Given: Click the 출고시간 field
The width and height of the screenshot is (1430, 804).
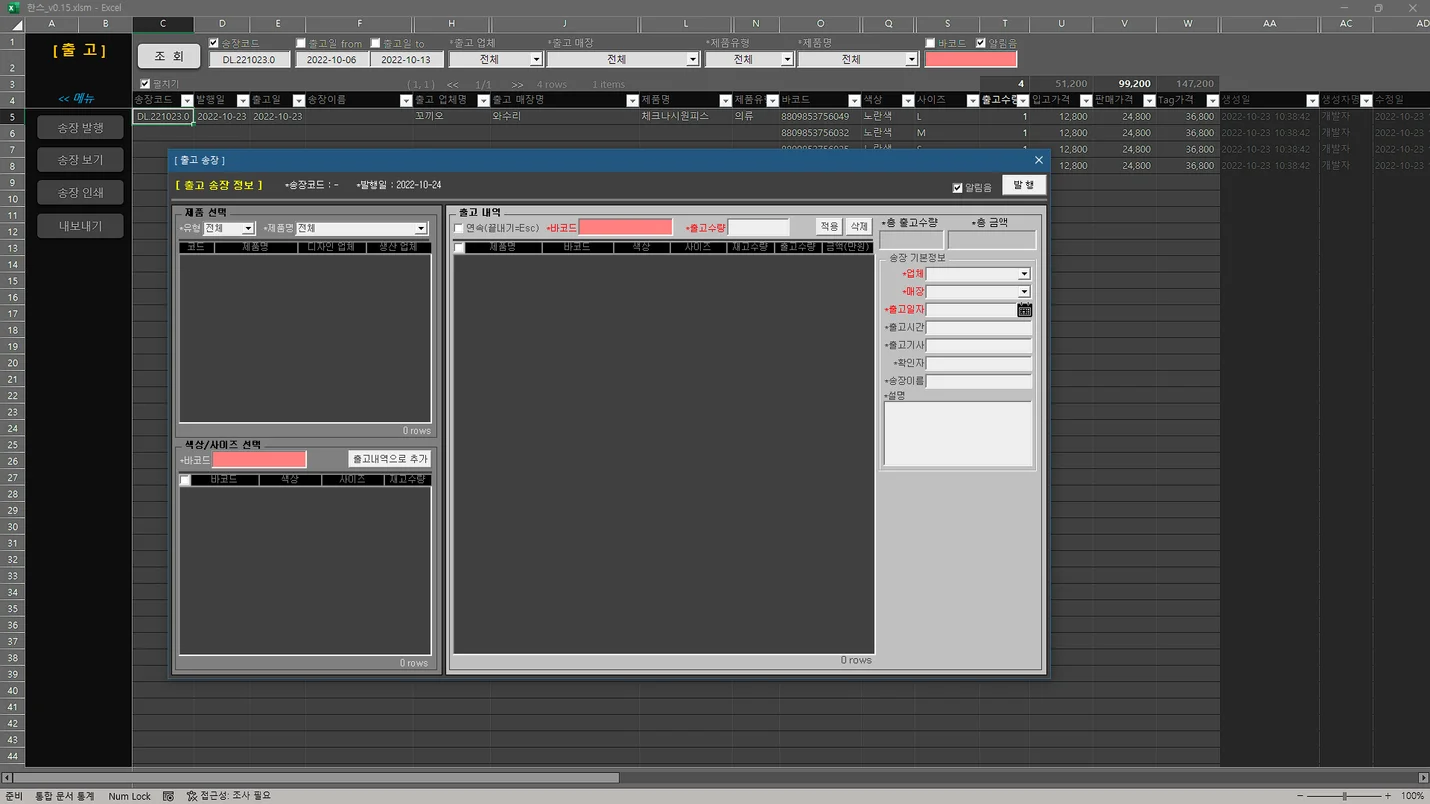Looking at the screenshot, I should point(978,328).
